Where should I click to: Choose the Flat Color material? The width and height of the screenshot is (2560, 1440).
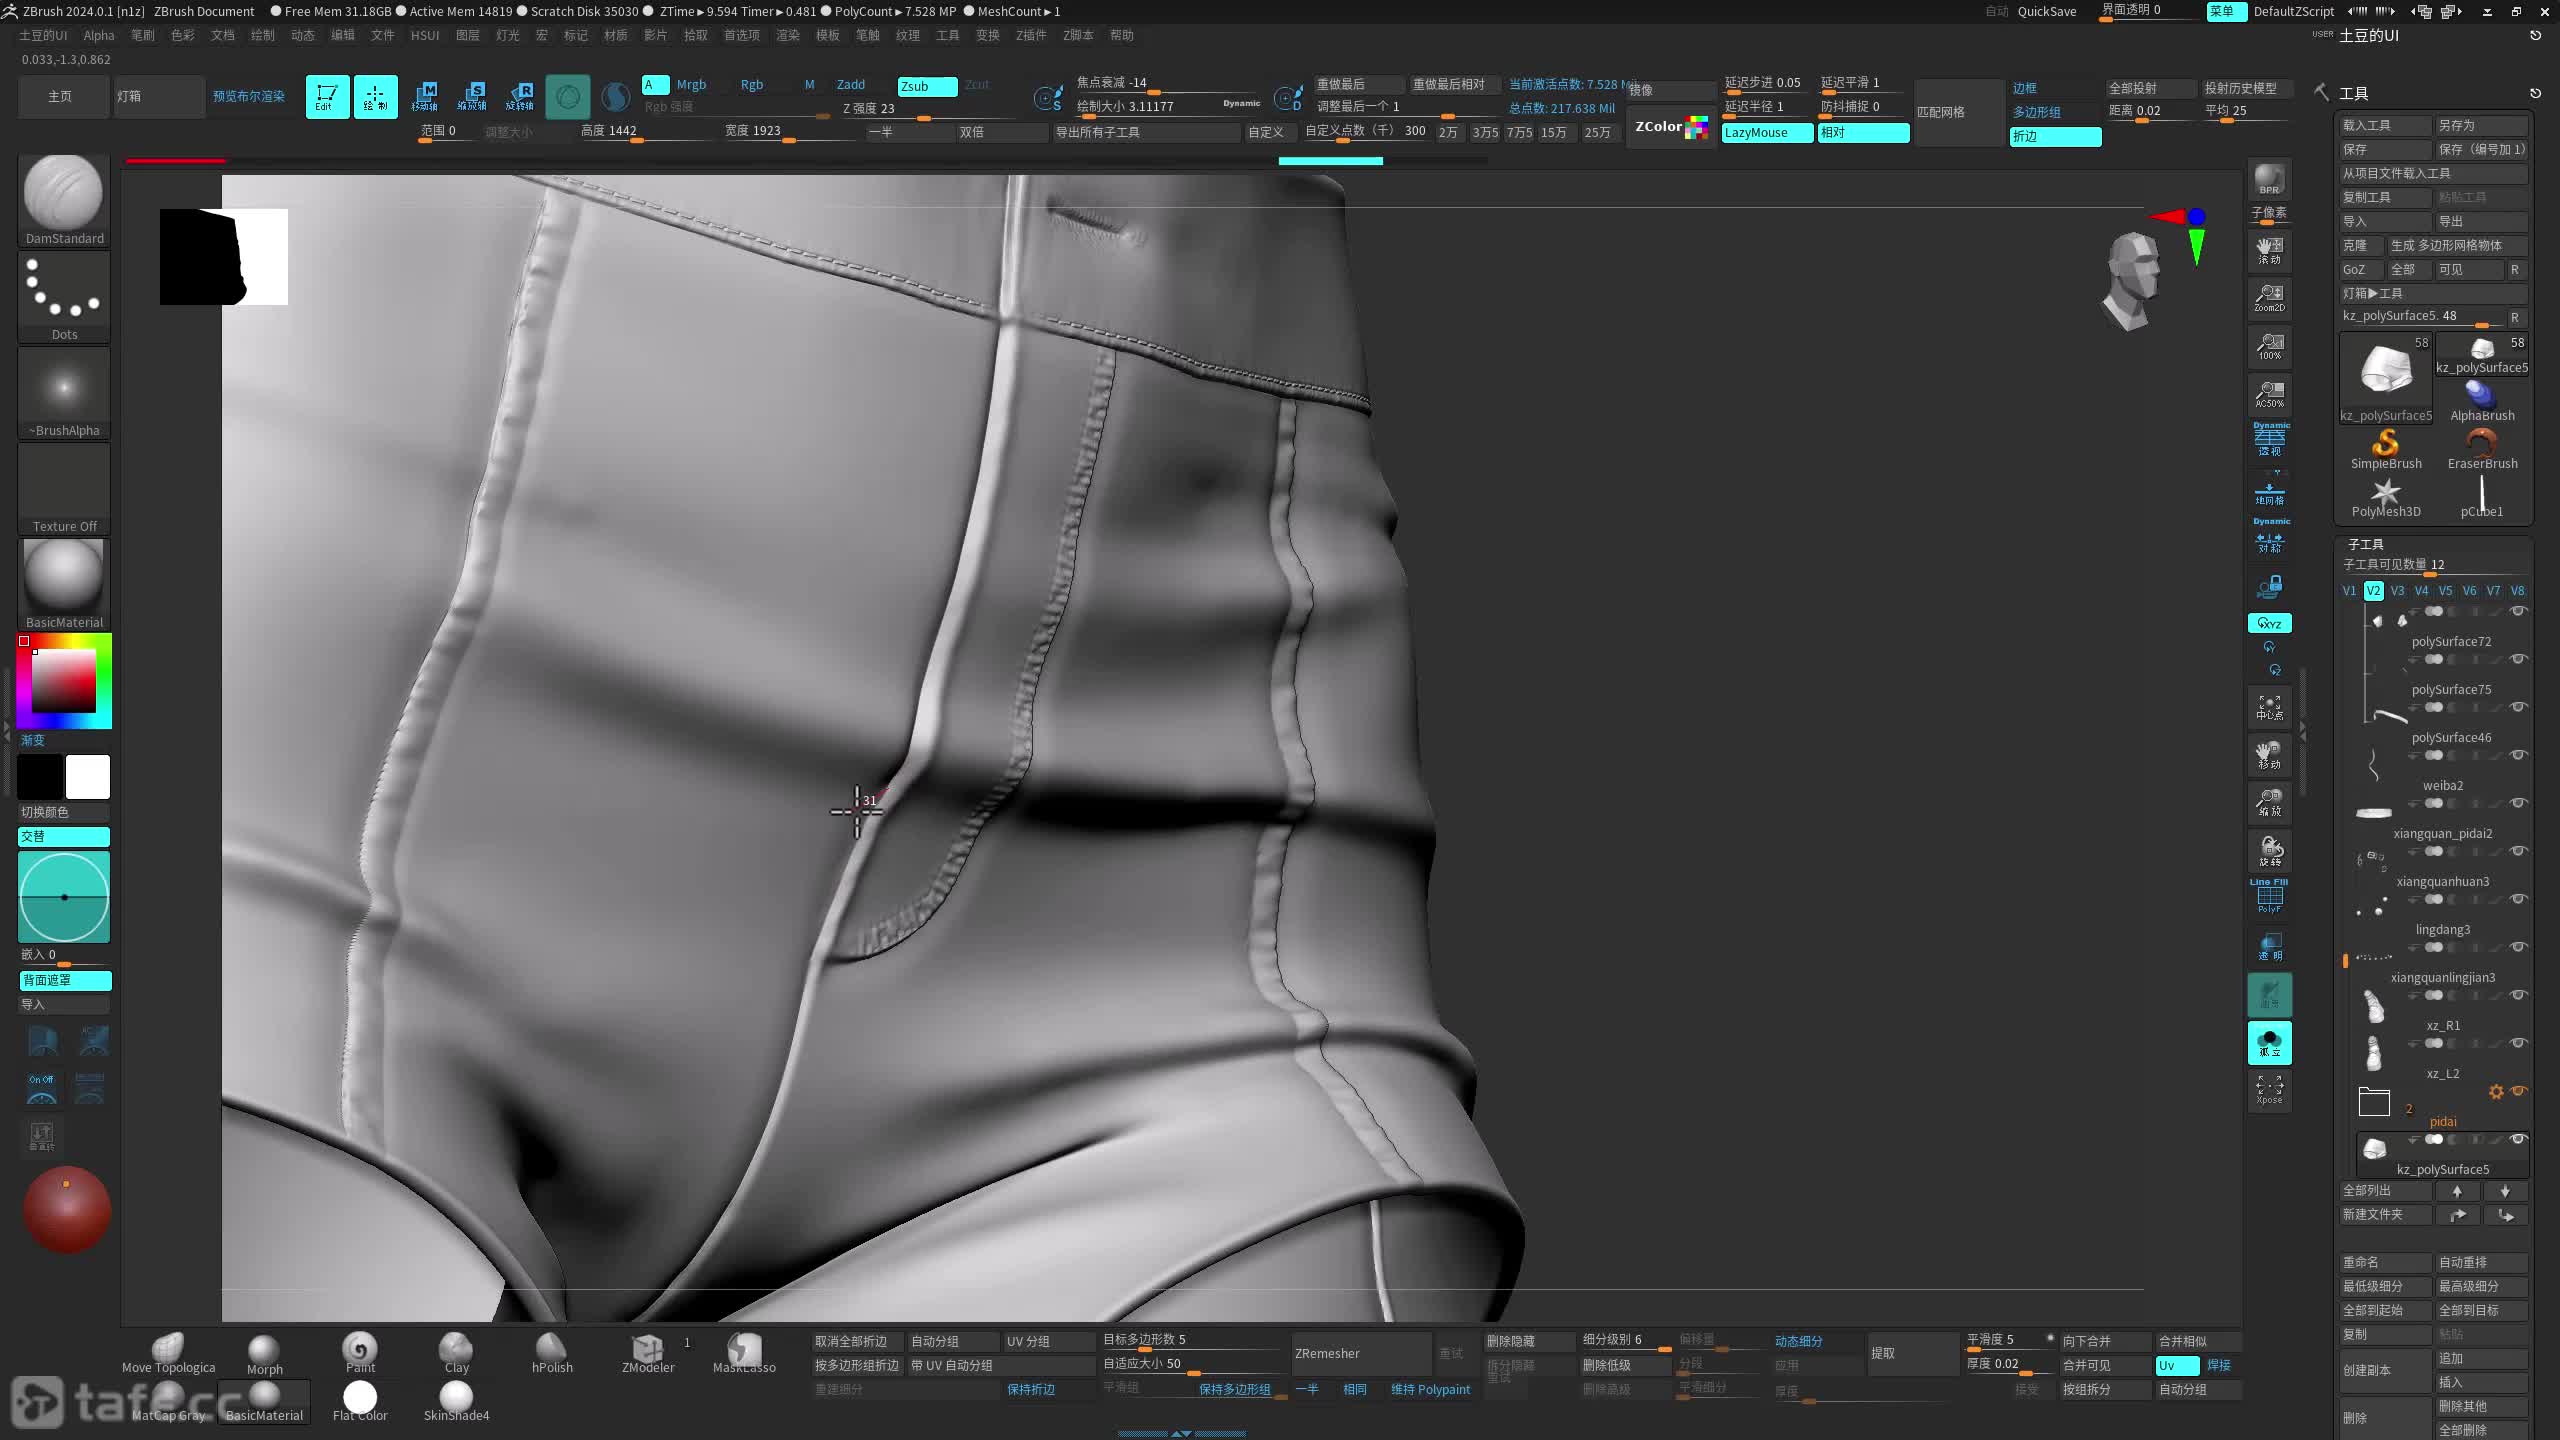[x=360, y=1401]
